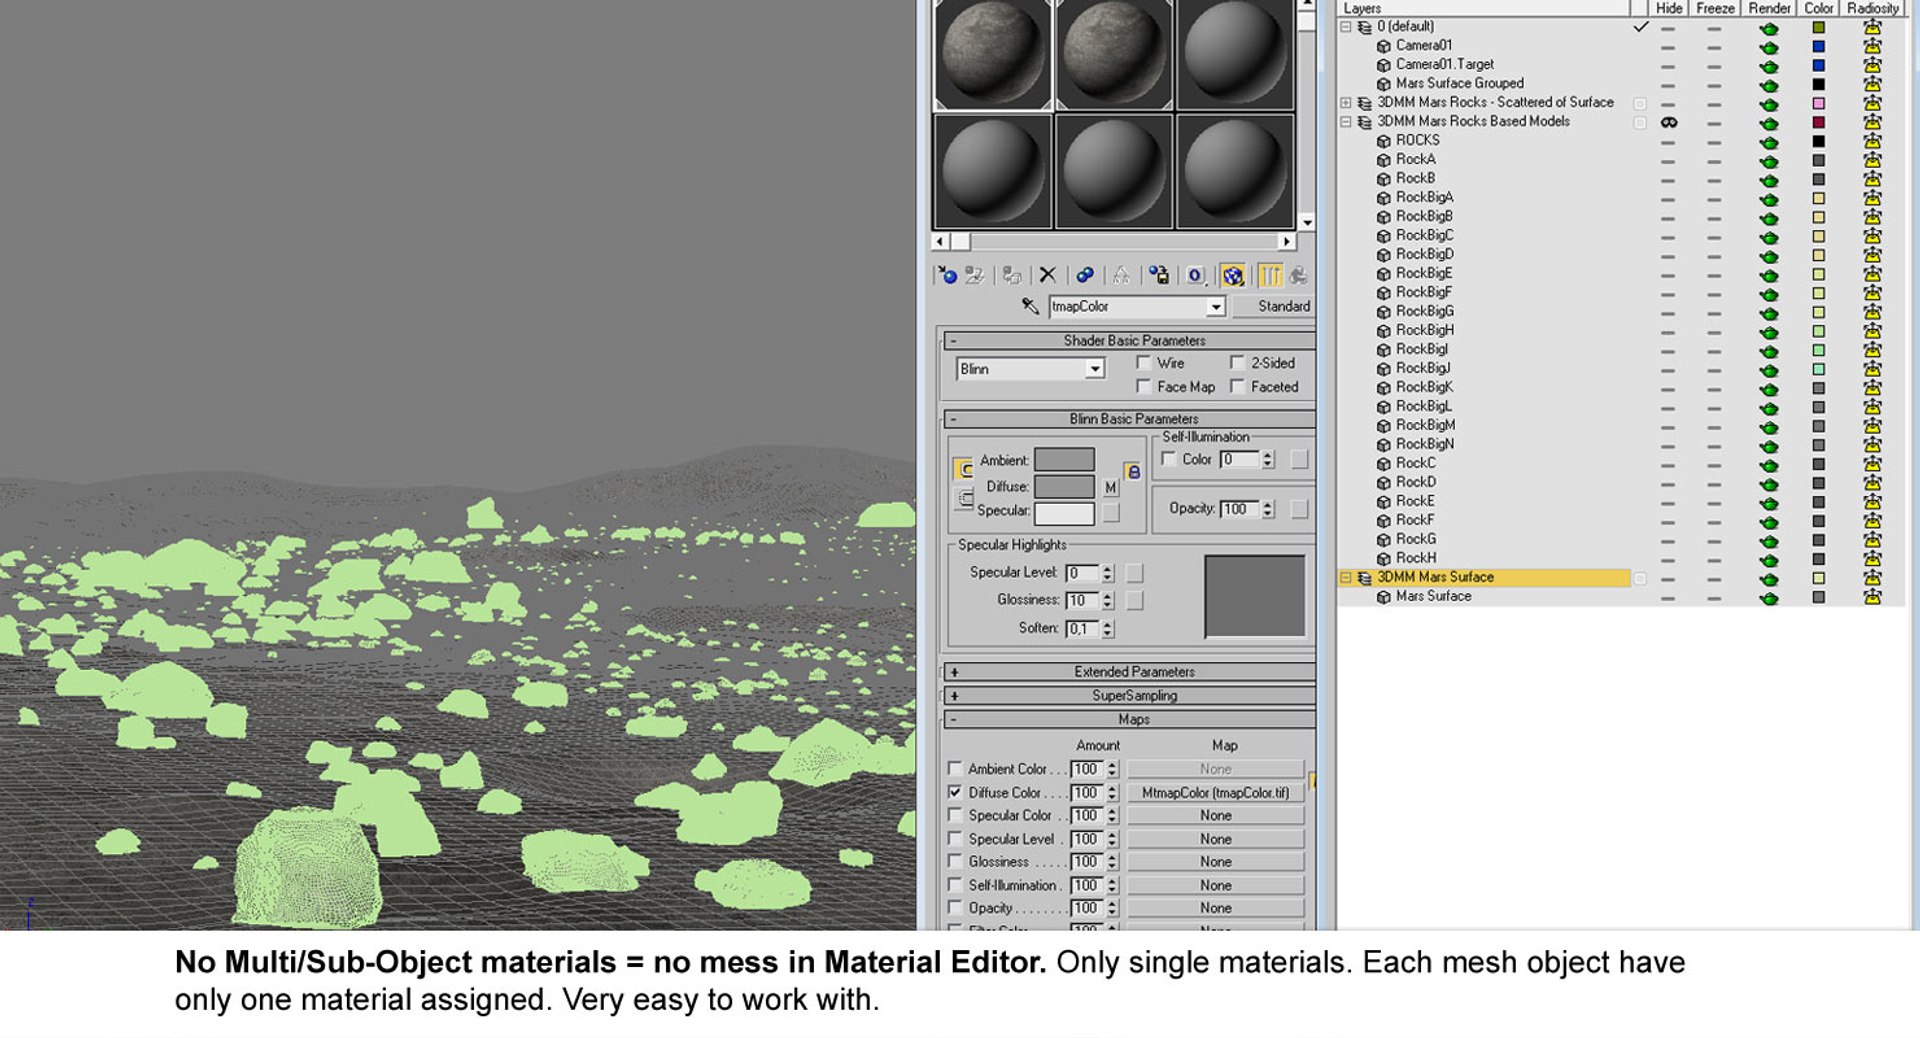Toggle the Ambient-Diffuse color lock icon
The width and height of the screenshot is (1920, 1038).
964,469
